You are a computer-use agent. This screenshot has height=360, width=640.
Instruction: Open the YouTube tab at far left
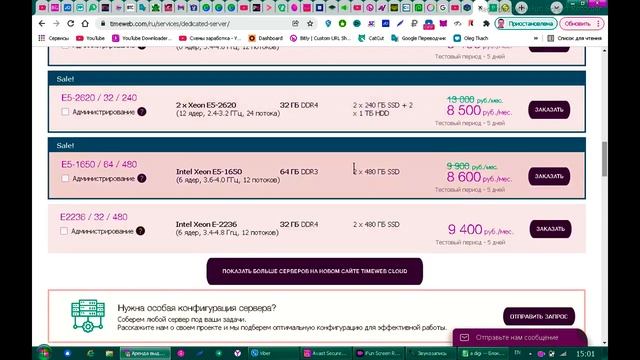(42, 7)
